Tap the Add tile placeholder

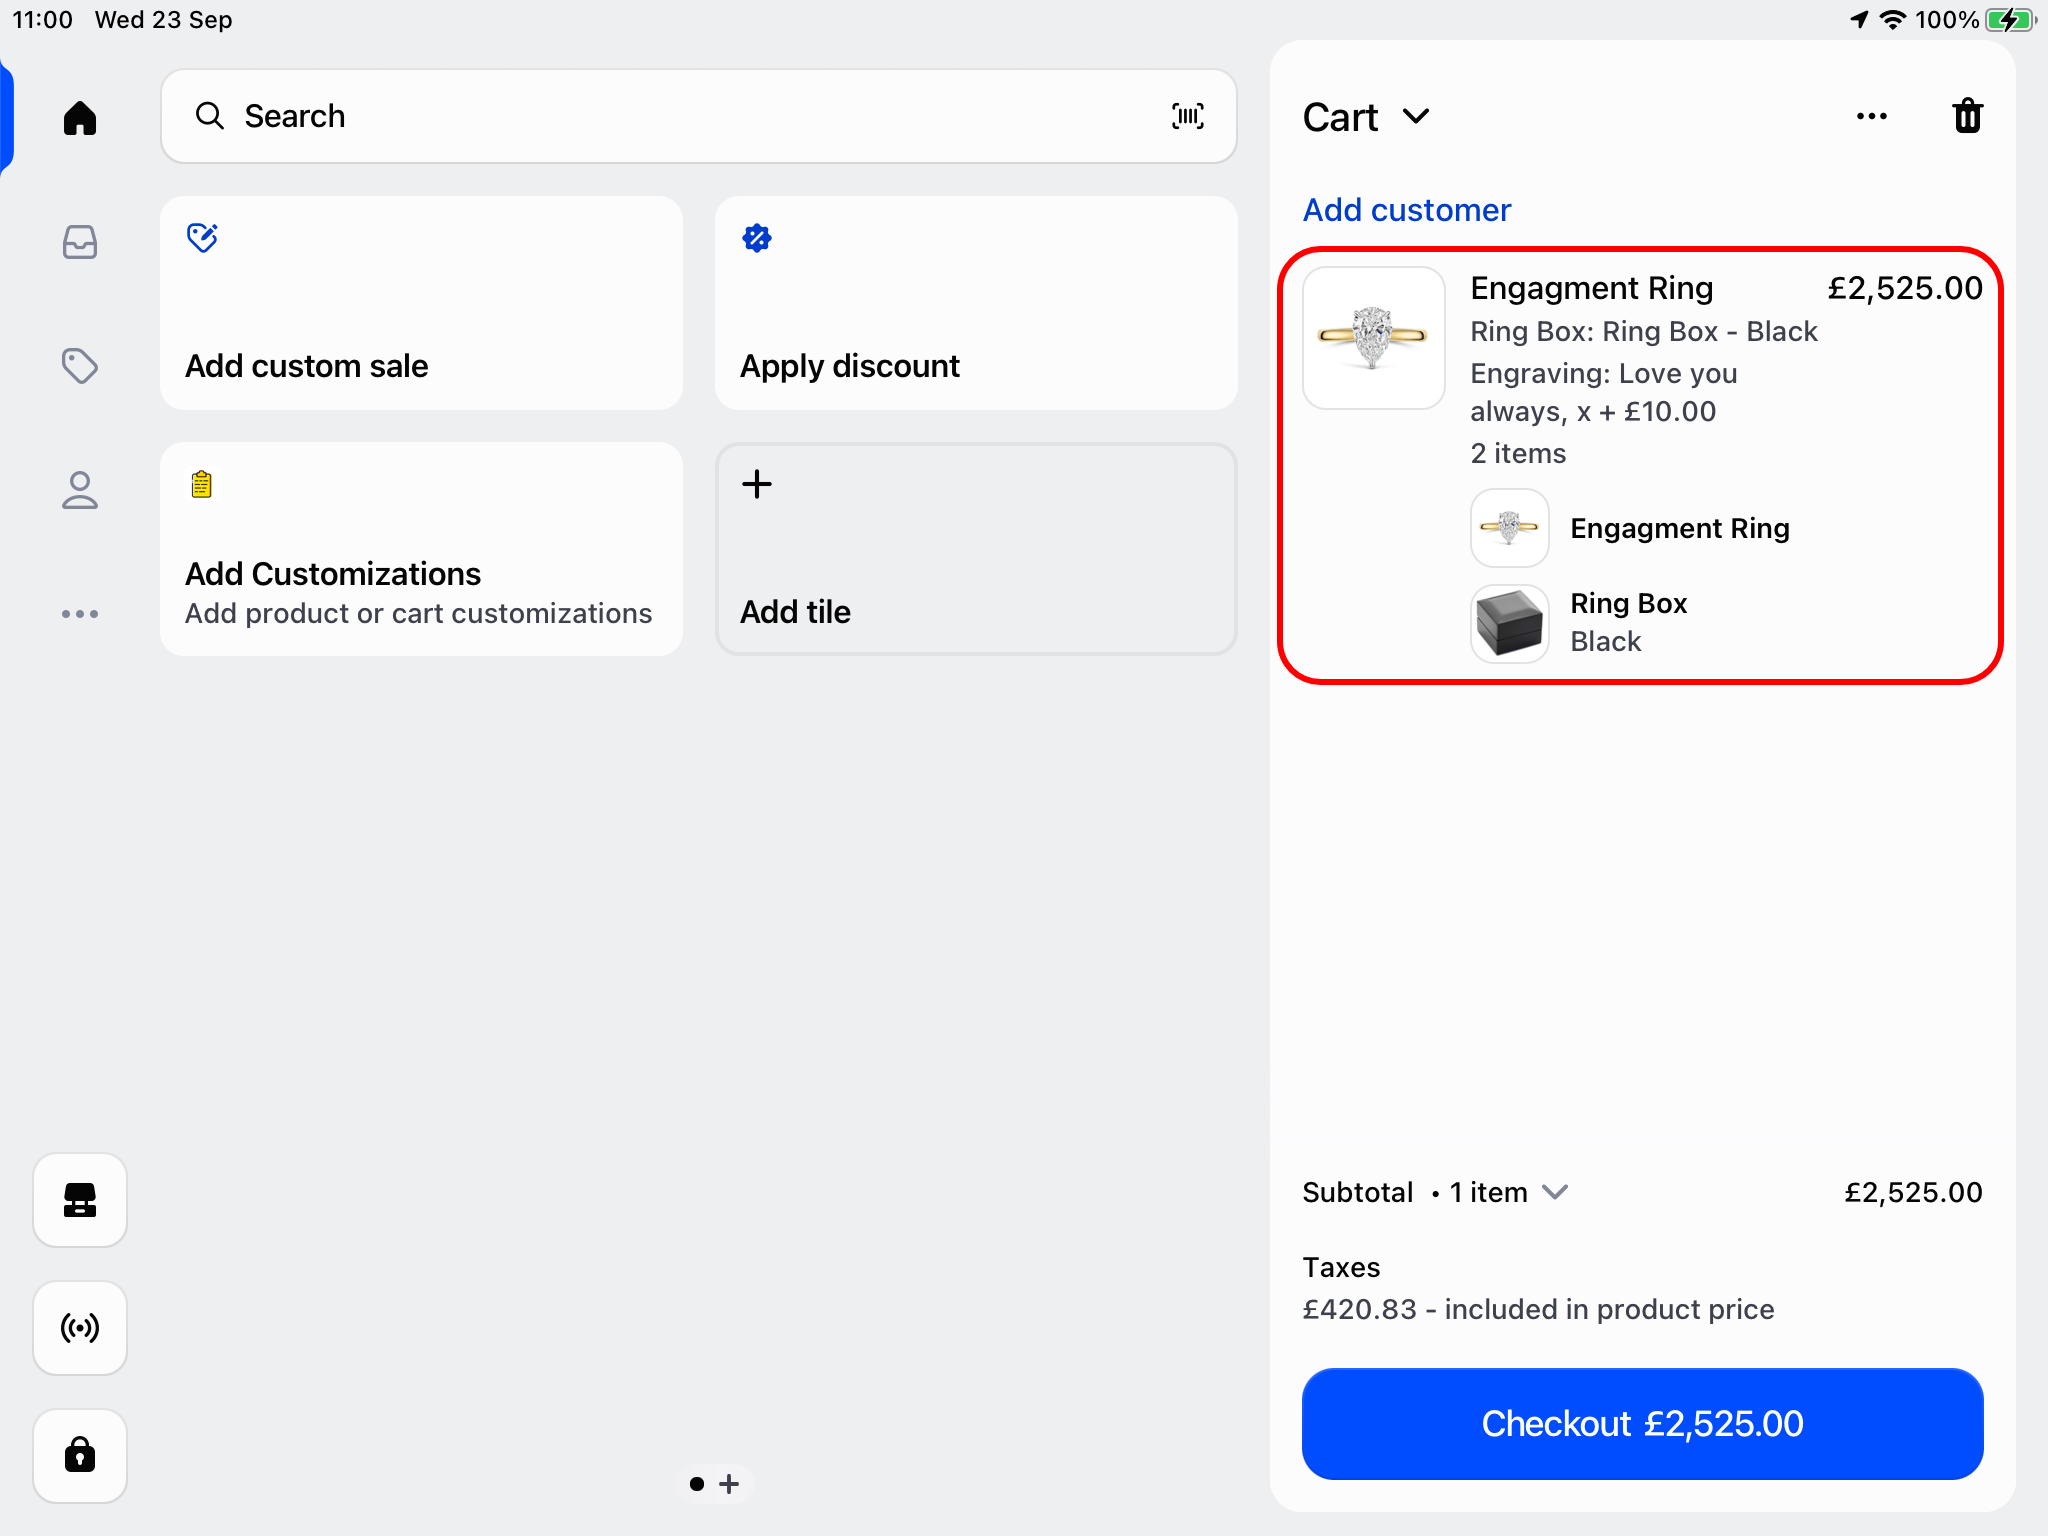976,549
